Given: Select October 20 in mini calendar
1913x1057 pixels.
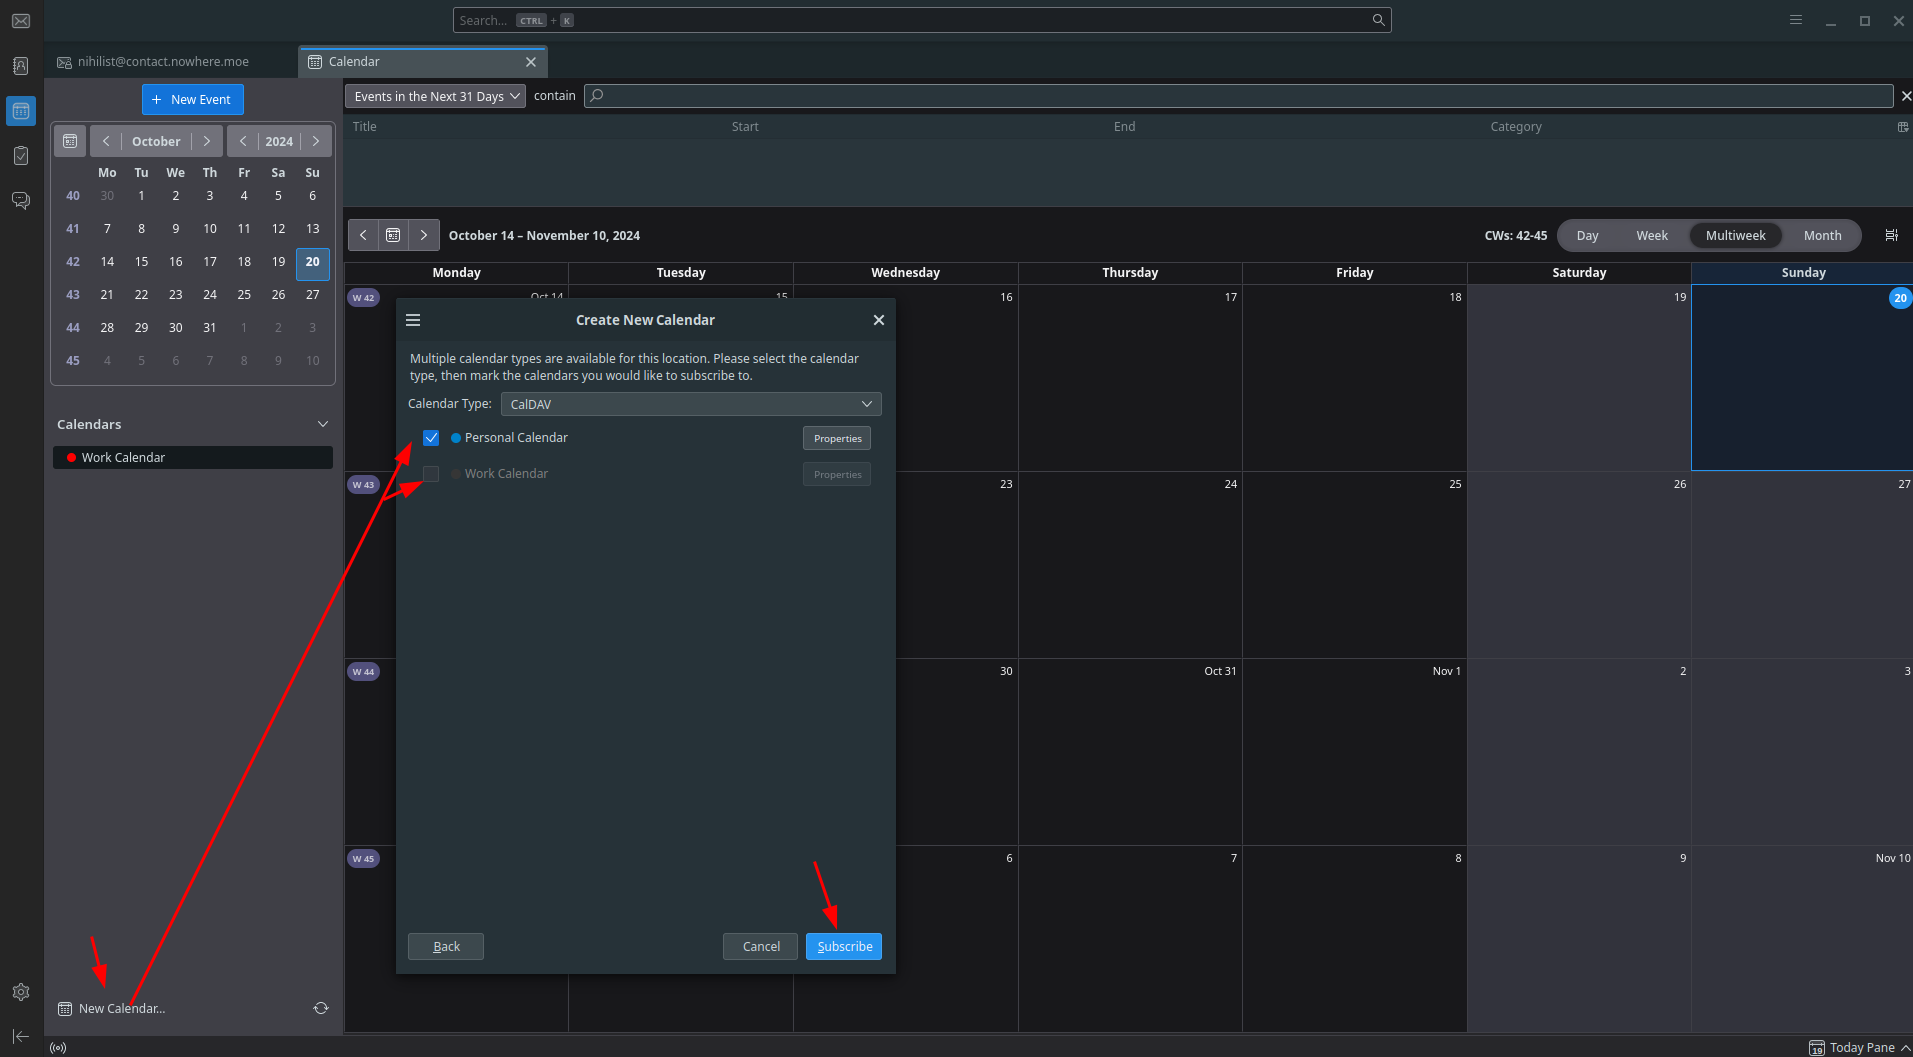Looking at the screenshot, I should (x=313, y=262).
